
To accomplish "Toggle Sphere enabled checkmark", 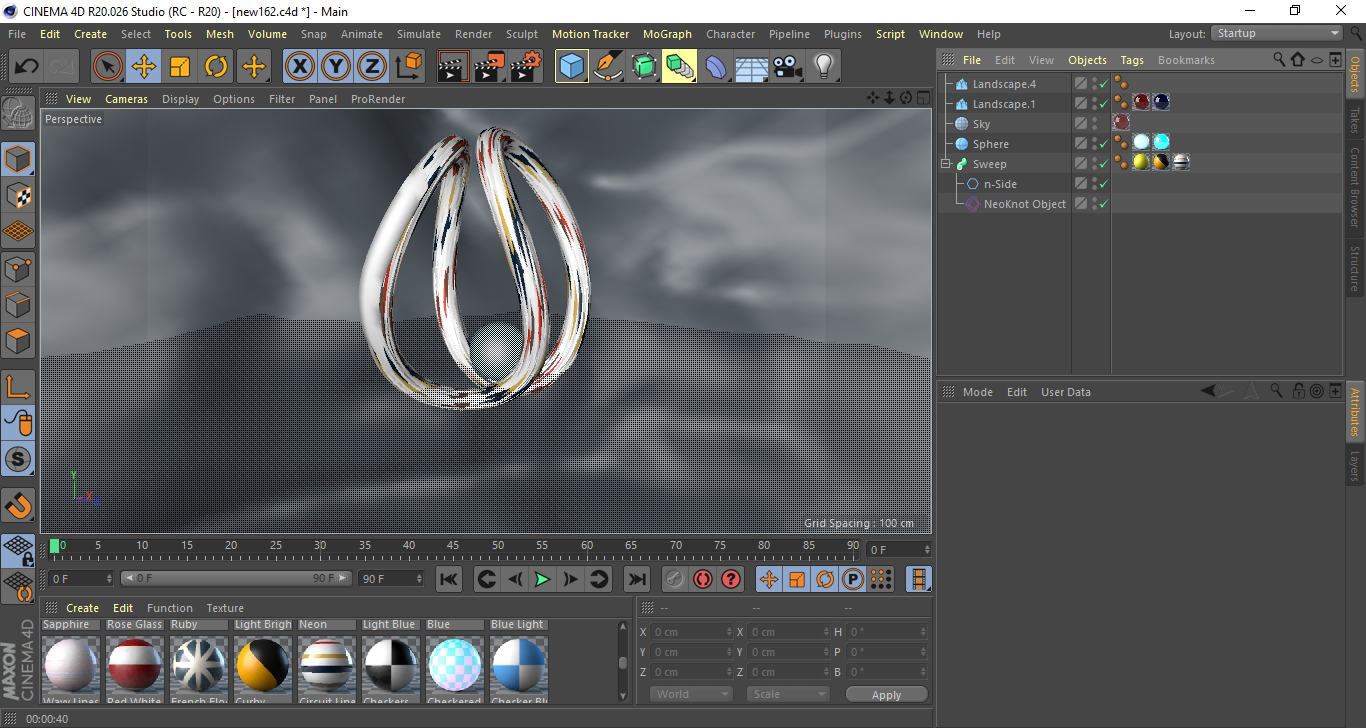I will [1102, 144].
